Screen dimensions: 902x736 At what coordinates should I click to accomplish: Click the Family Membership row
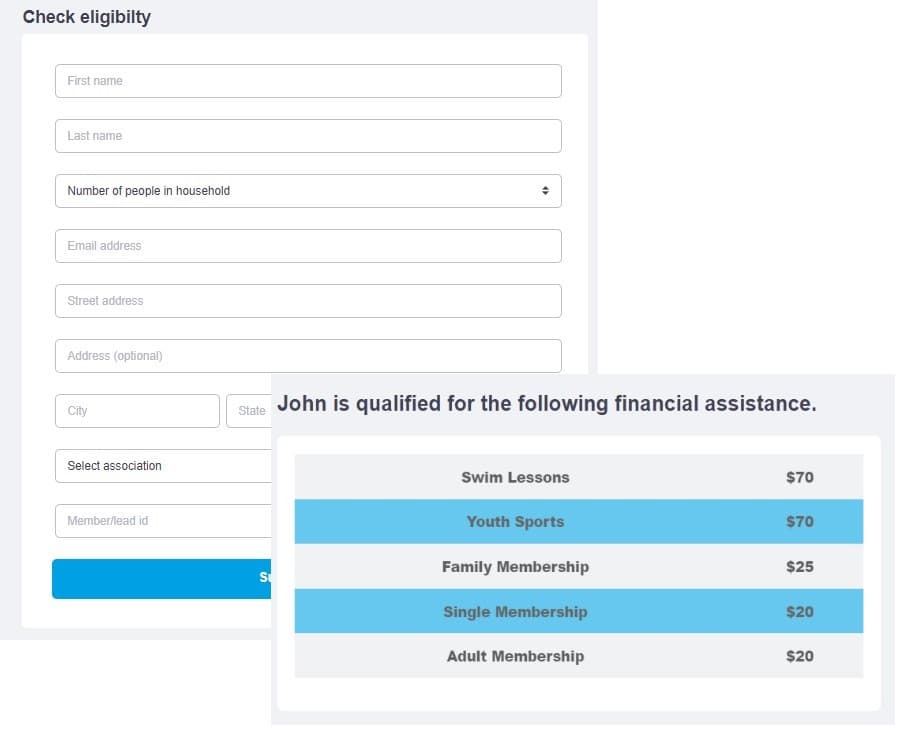[578, 566]
